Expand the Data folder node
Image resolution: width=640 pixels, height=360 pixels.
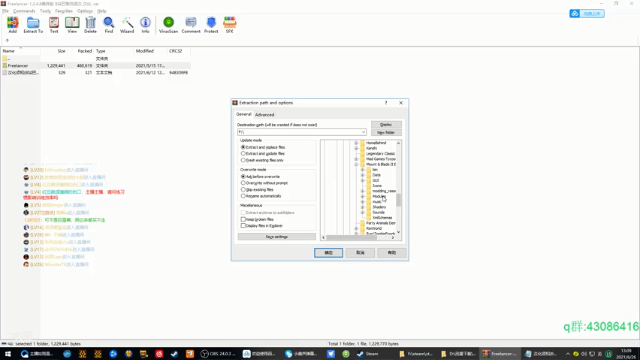[x=362, y=175]
